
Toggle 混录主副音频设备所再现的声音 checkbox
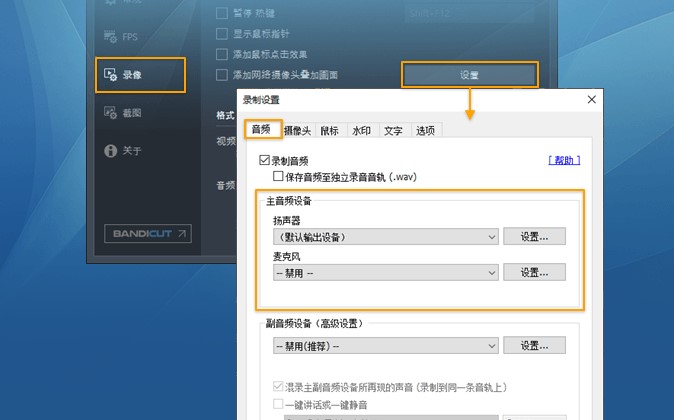278,386
